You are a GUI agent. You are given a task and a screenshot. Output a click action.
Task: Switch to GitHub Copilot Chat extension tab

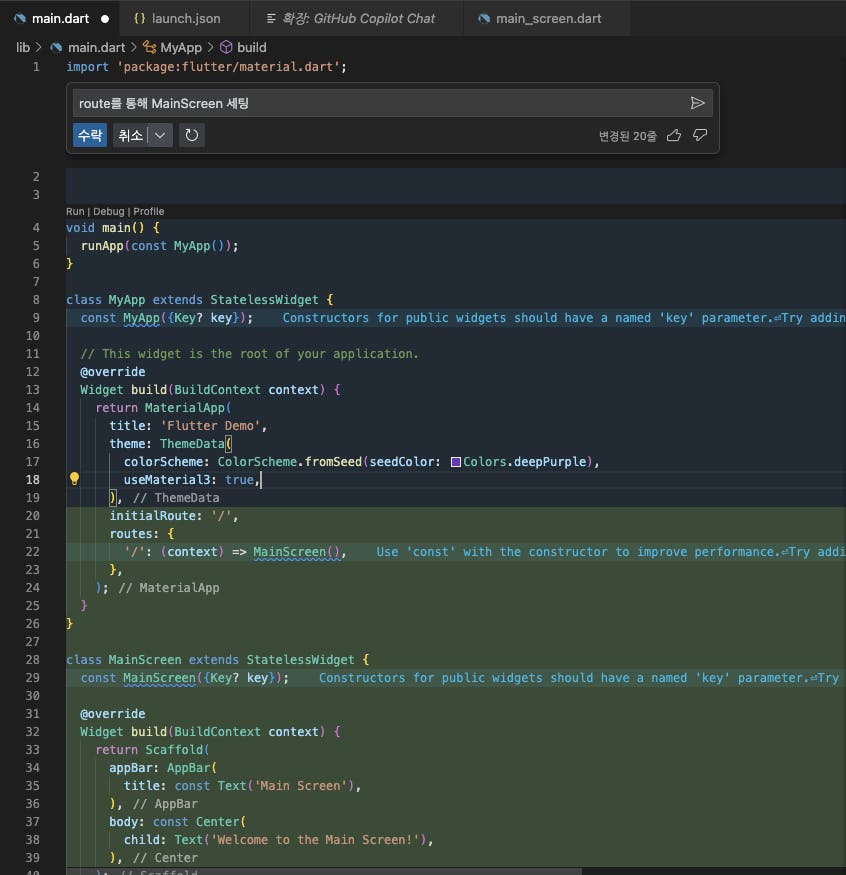point(357,18)
